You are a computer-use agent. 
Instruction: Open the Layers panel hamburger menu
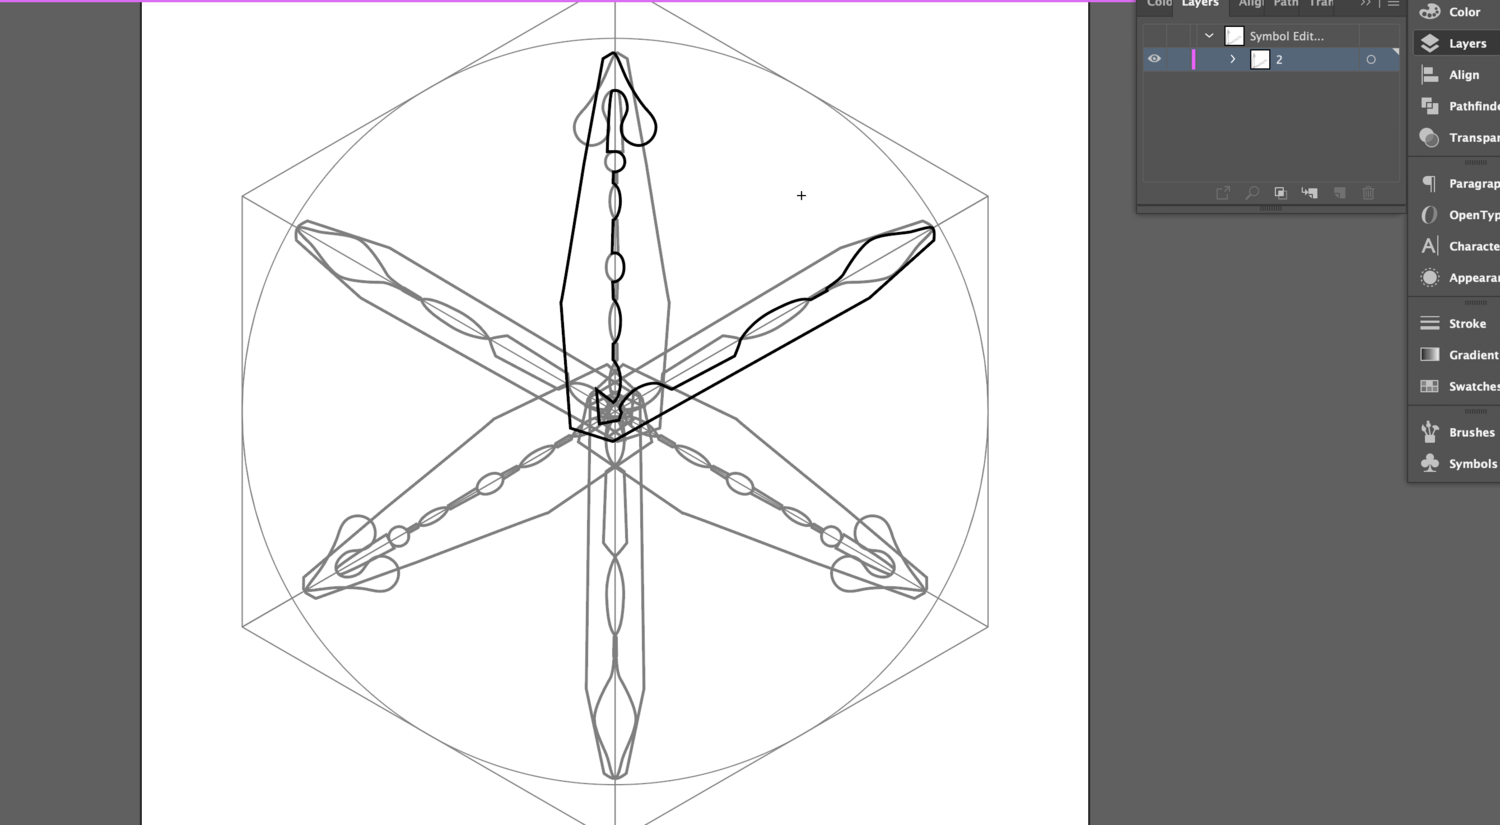click(1393, 4)
